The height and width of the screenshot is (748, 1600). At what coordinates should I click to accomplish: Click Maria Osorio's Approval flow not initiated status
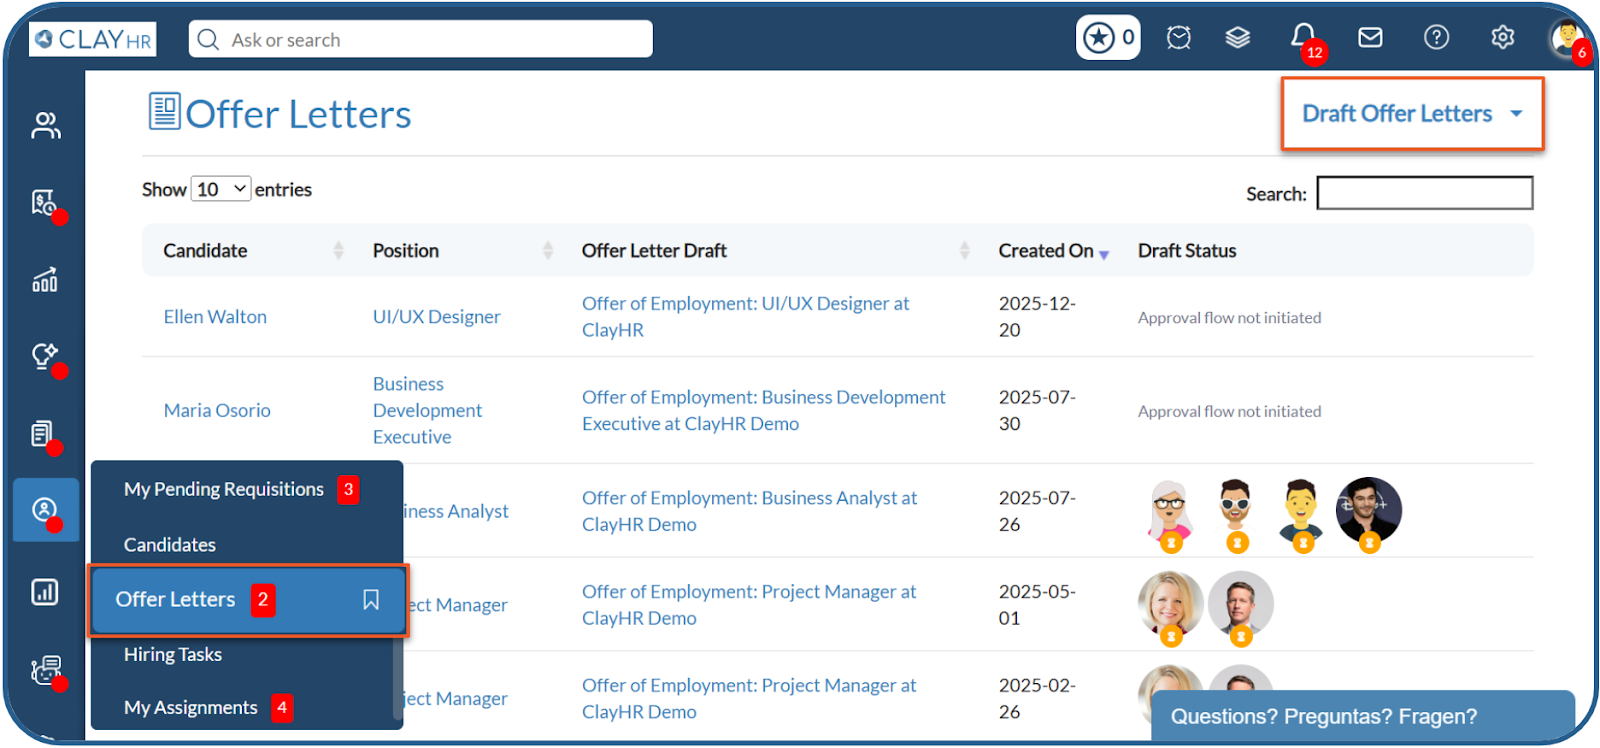(1229, 412)
